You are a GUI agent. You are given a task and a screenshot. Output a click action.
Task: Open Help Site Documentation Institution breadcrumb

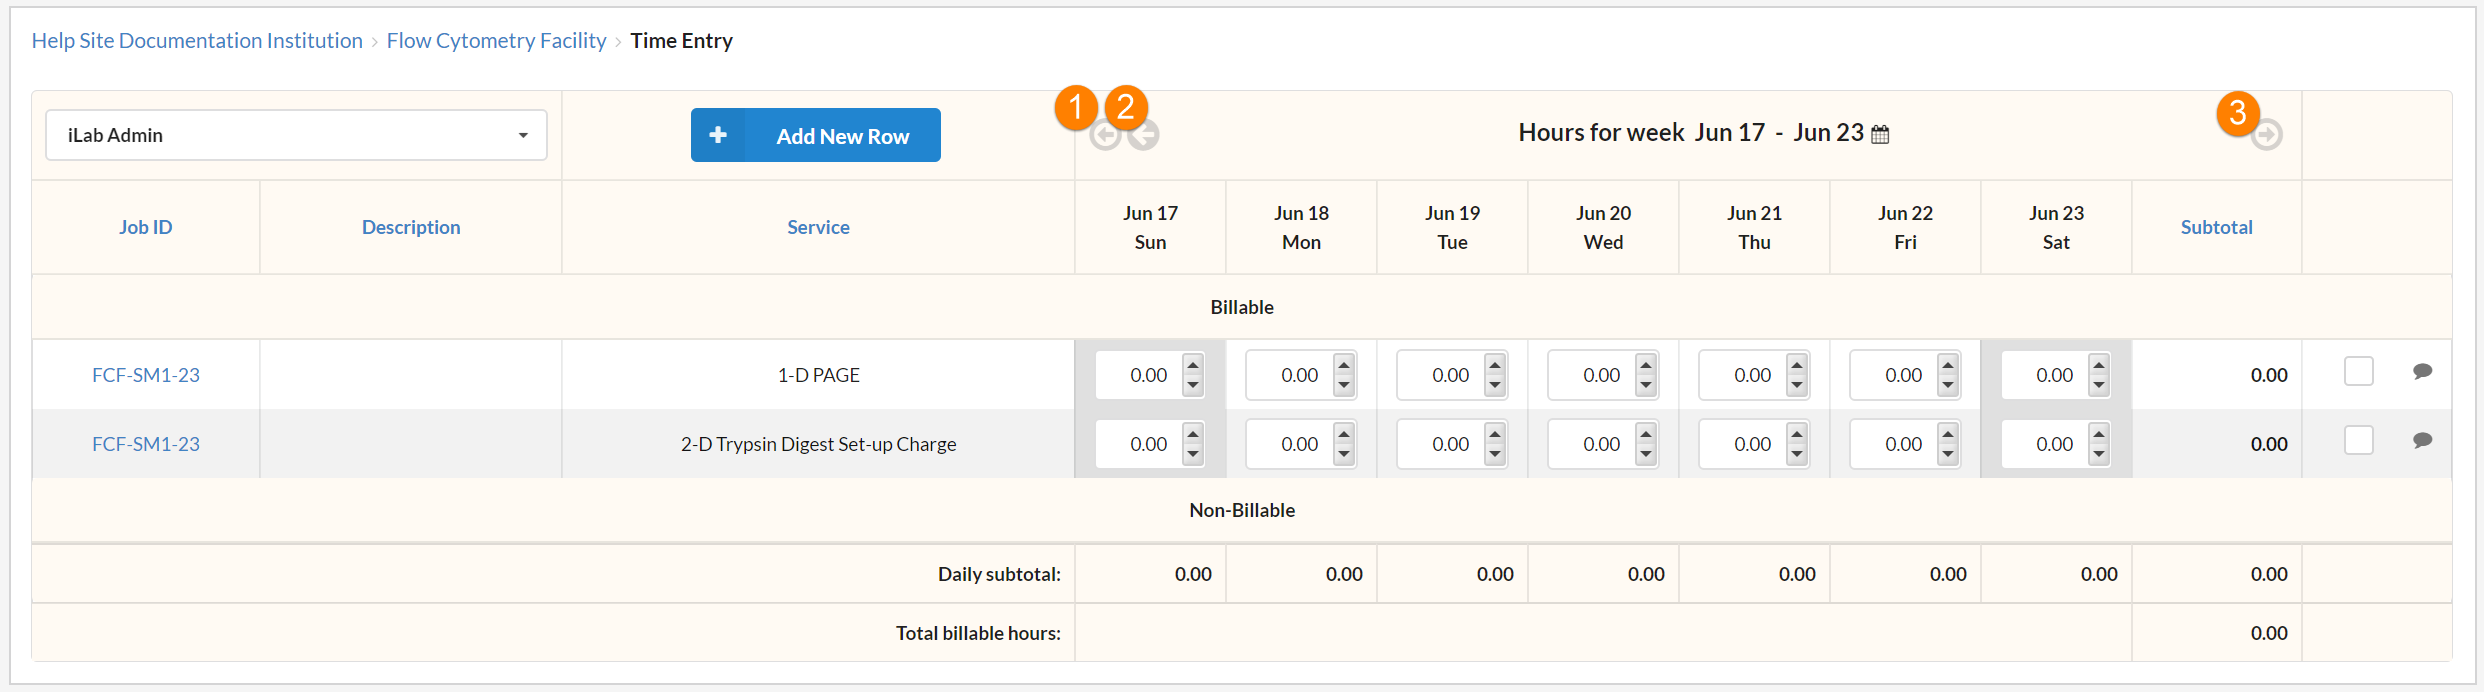pyautogui.click(x=197, y=41)
